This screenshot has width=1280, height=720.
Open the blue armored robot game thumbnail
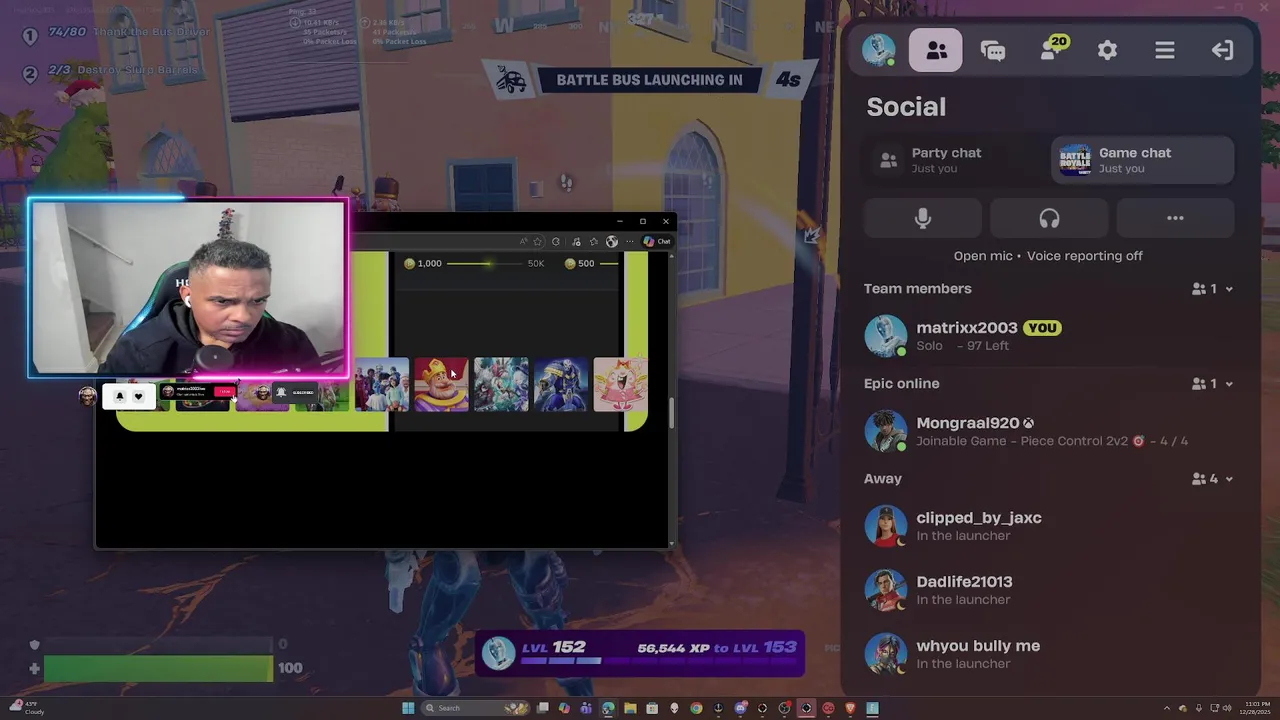coord(560,384)
